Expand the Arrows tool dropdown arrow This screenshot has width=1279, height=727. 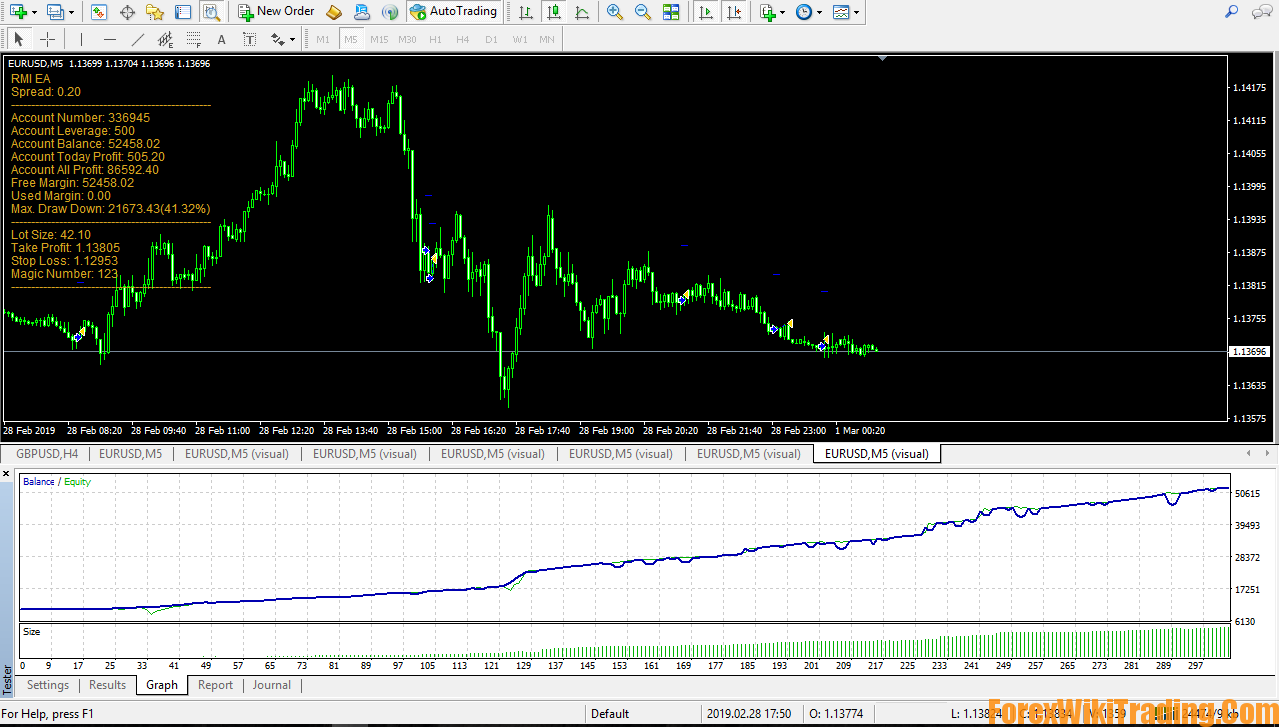[292, 39]
